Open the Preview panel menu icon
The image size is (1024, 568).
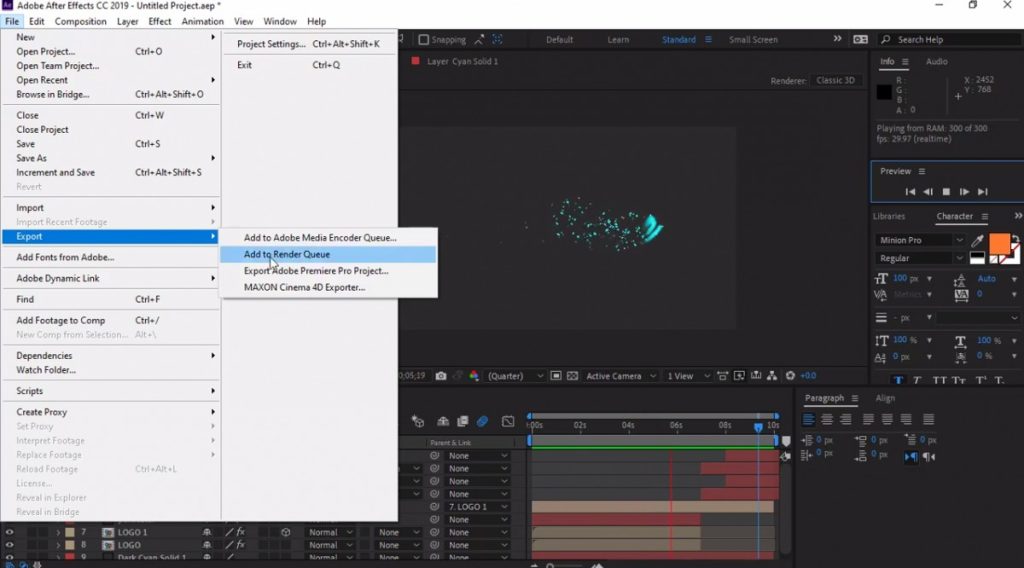(x=921, y=172)
